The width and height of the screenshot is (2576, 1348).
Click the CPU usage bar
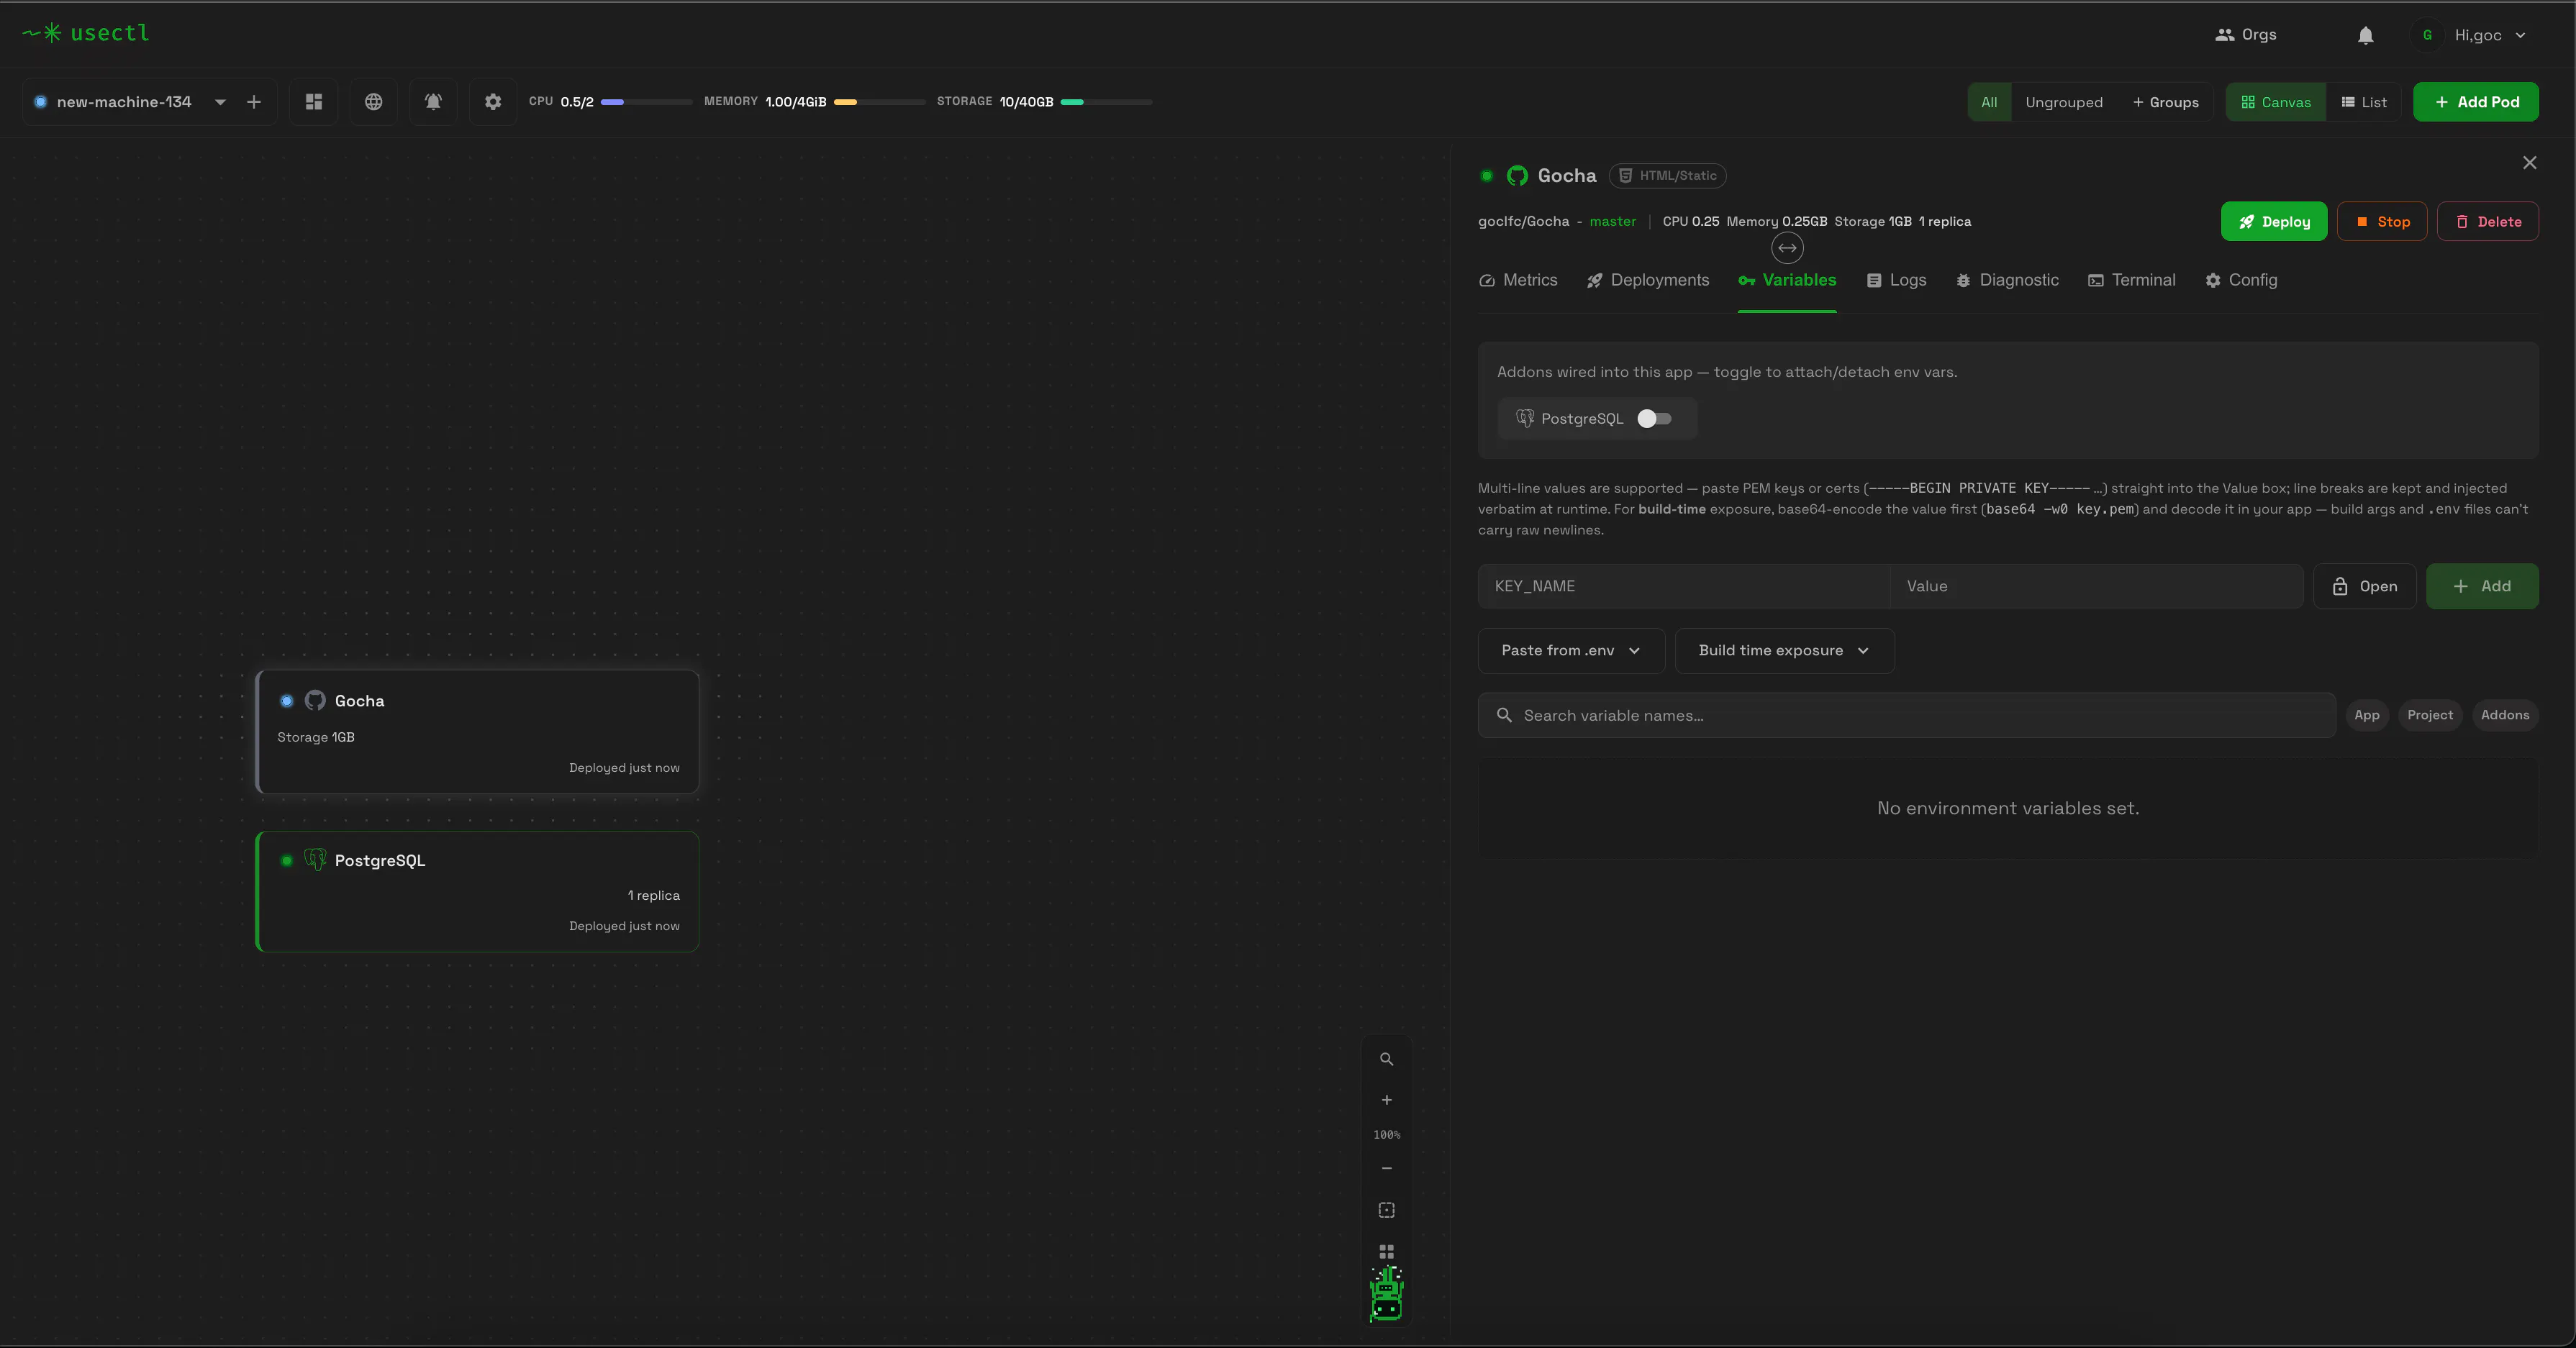point(646,102)
